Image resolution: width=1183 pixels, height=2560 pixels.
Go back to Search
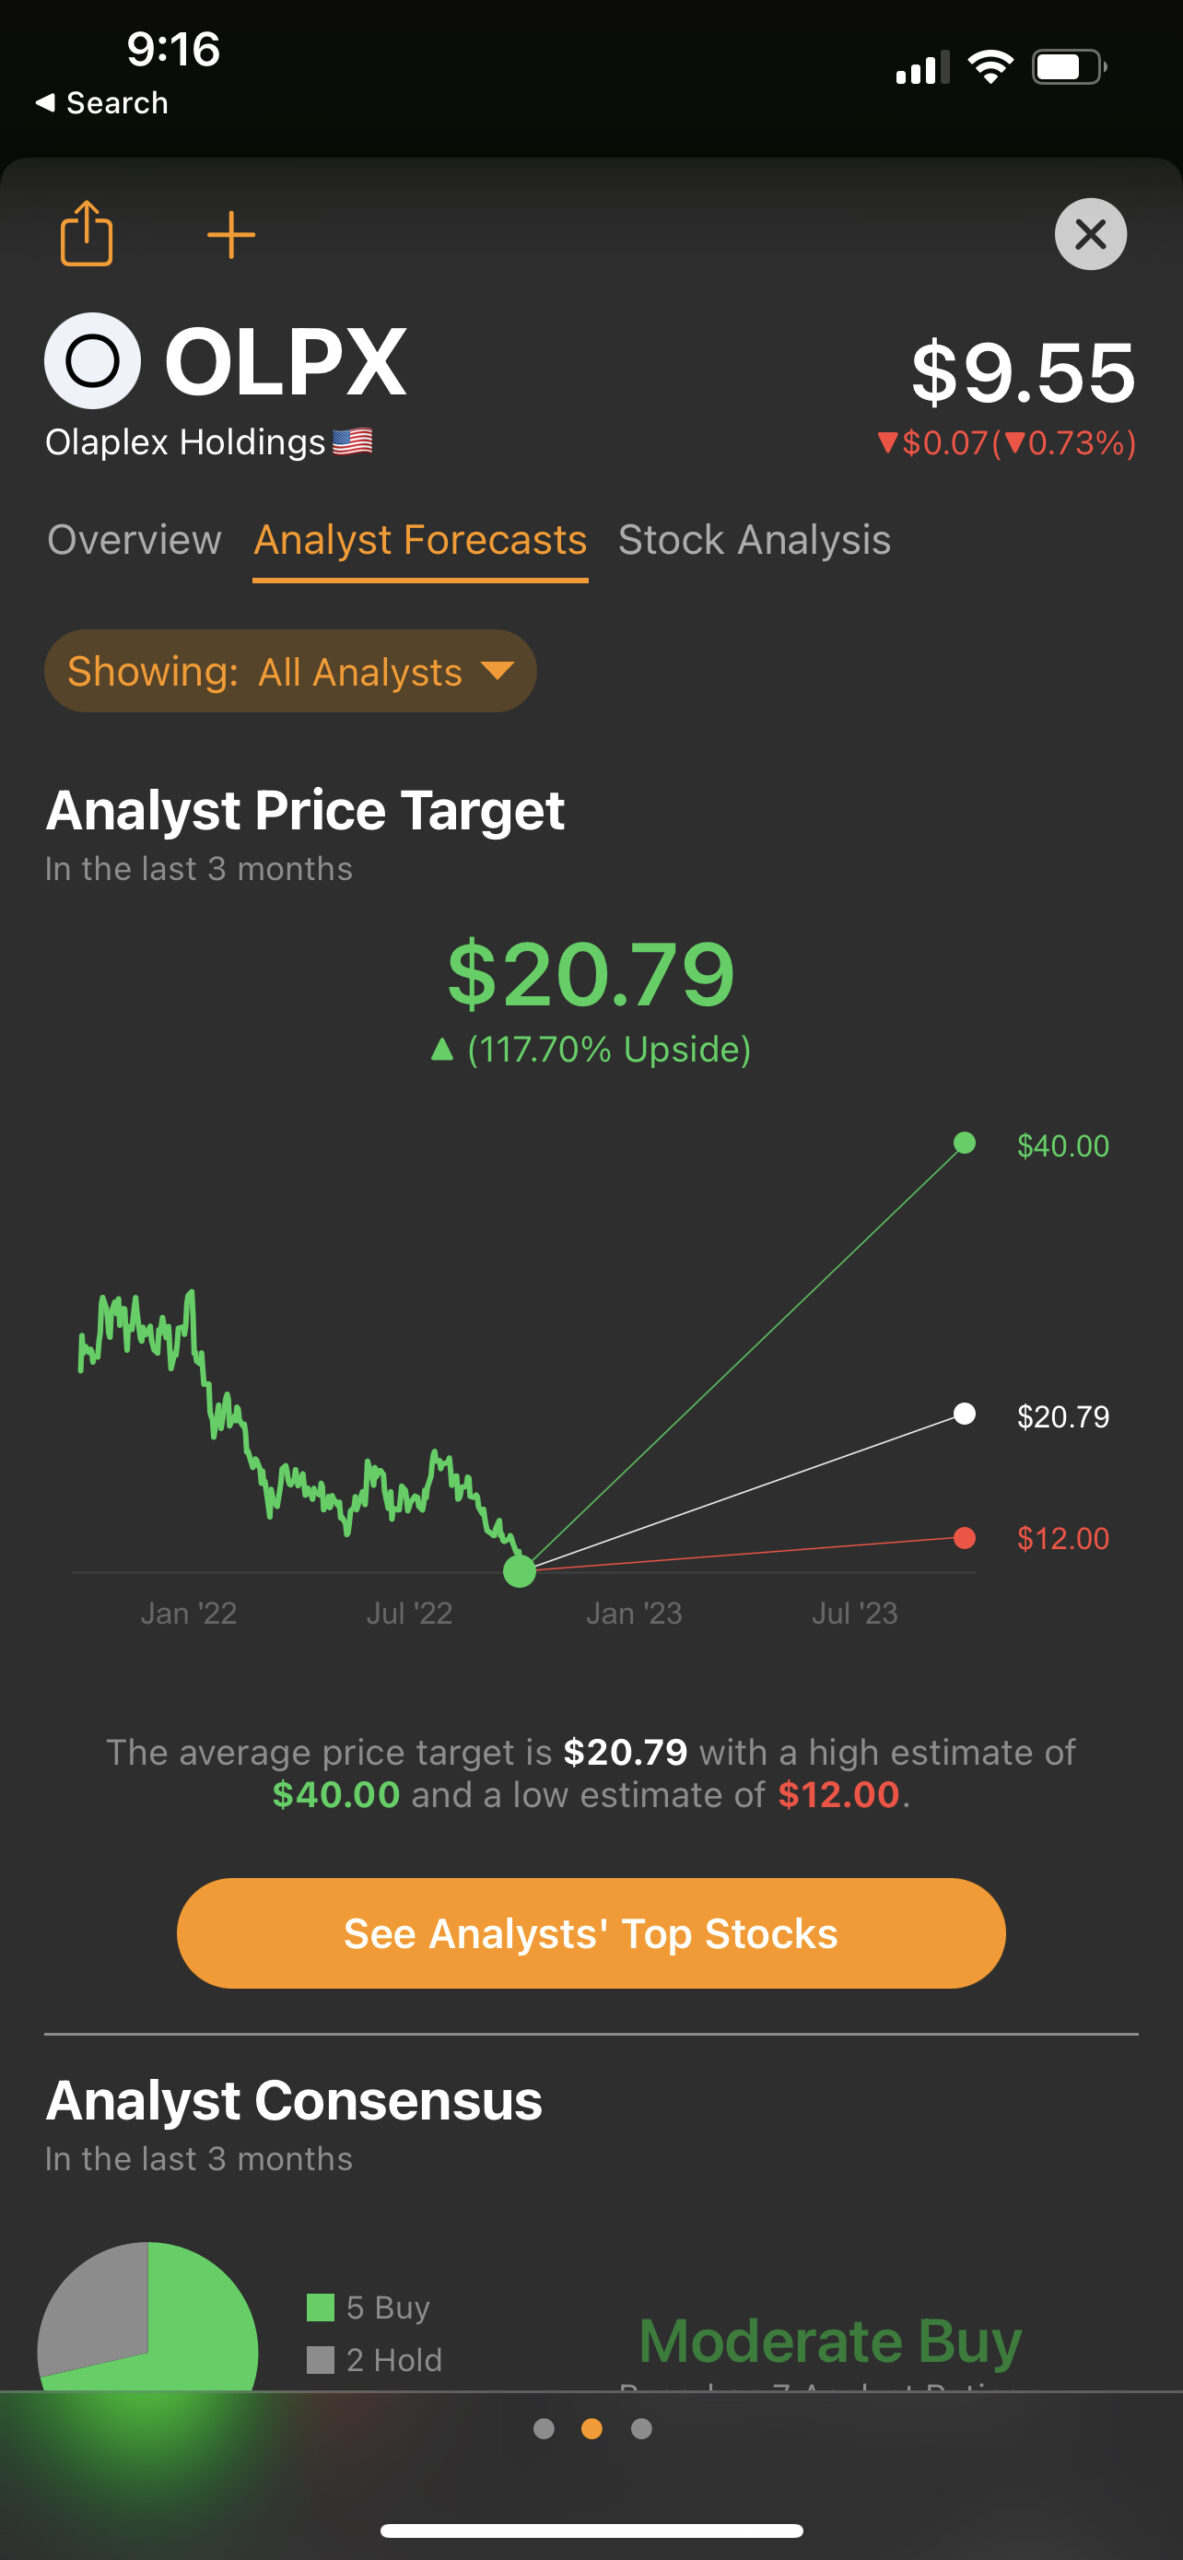tap(101, 103)
